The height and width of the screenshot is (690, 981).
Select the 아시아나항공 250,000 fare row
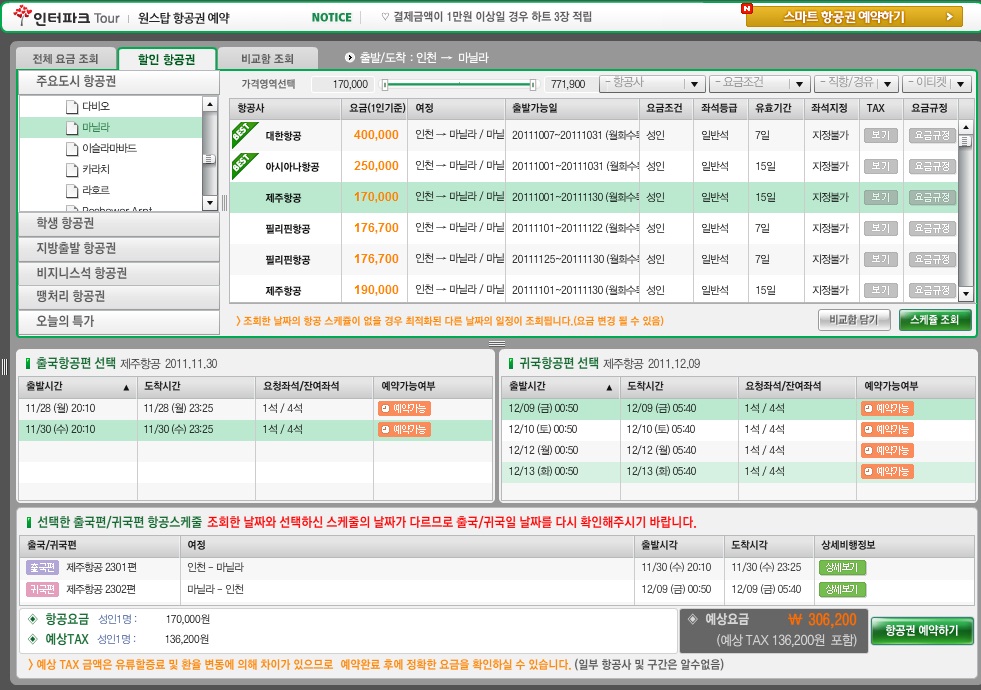click(593, 166)
